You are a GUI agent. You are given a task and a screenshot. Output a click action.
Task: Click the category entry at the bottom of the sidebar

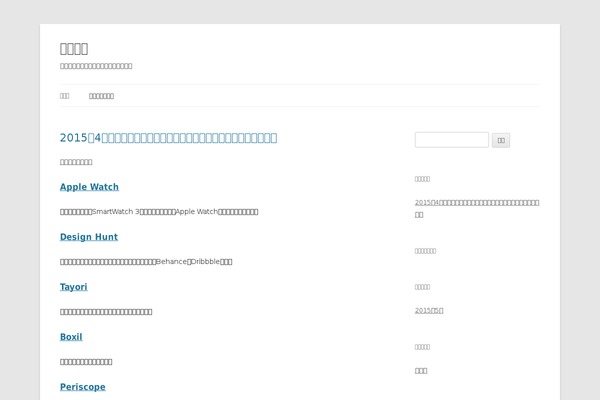(x=421, y=371)
